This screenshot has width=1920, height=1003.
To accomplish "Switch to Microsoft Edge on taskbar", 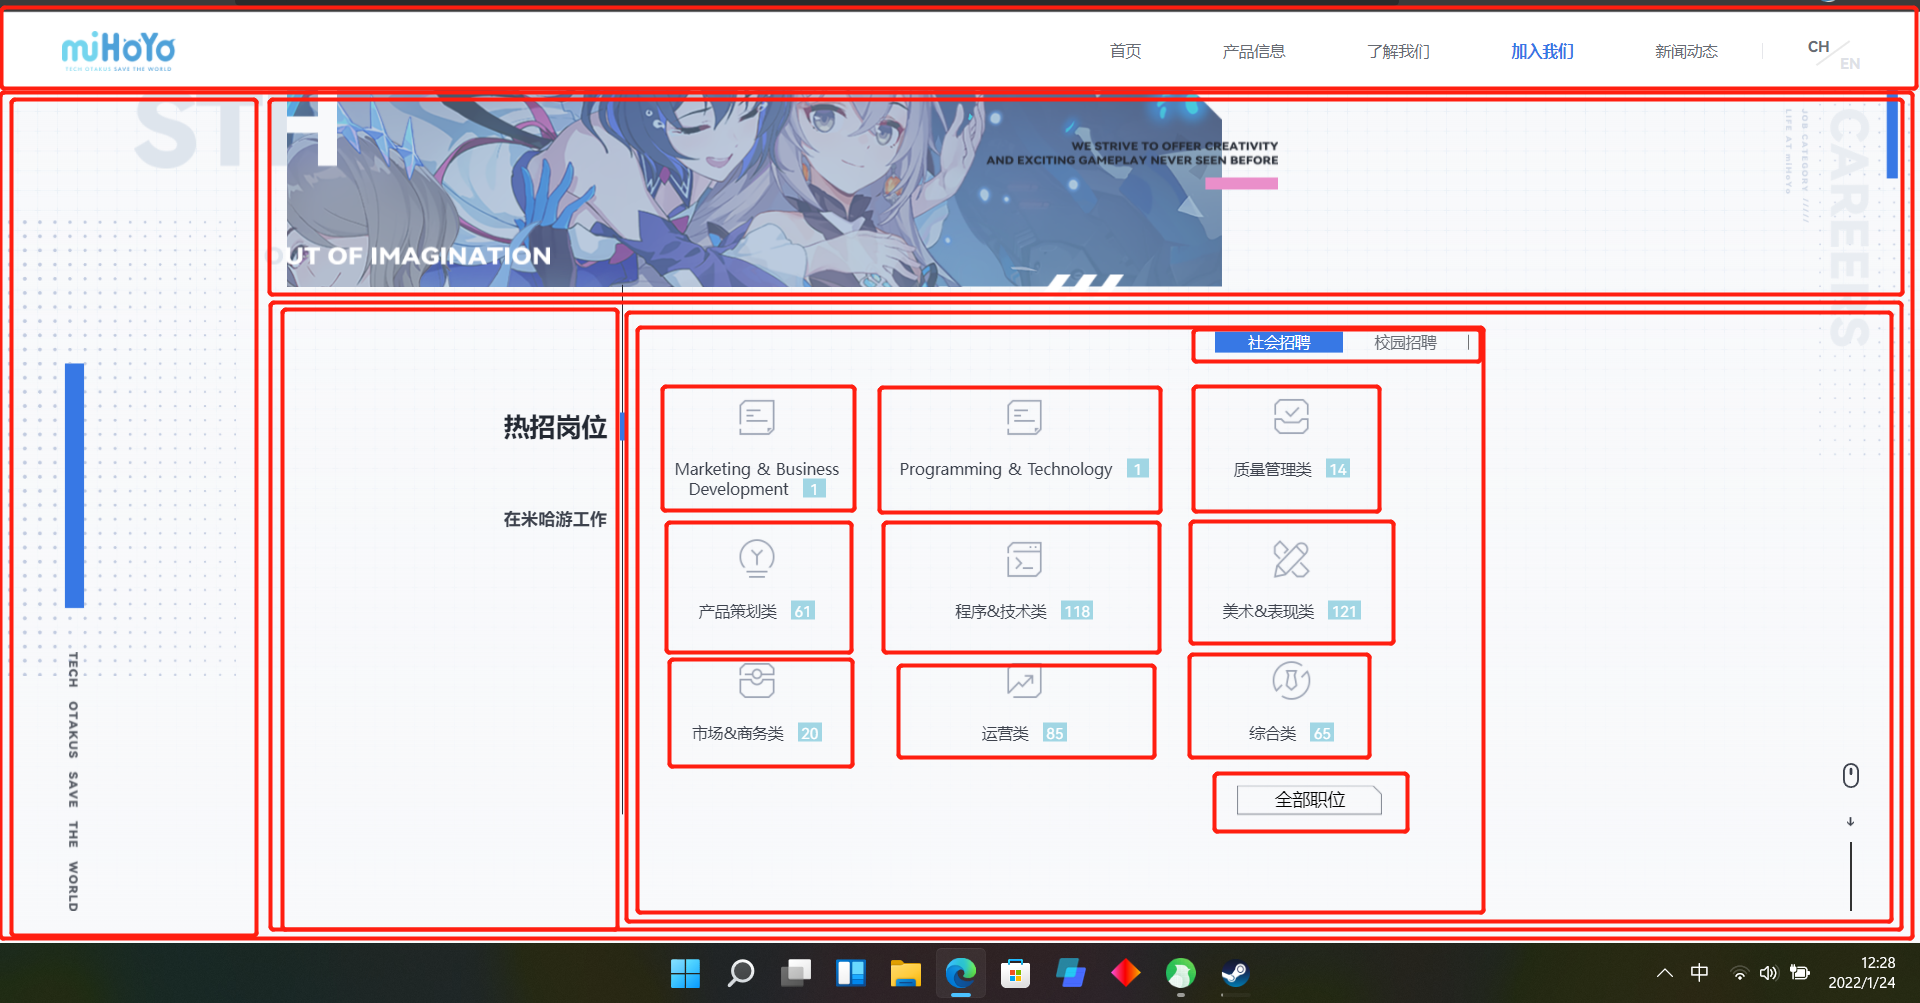I will pos(961,973).
